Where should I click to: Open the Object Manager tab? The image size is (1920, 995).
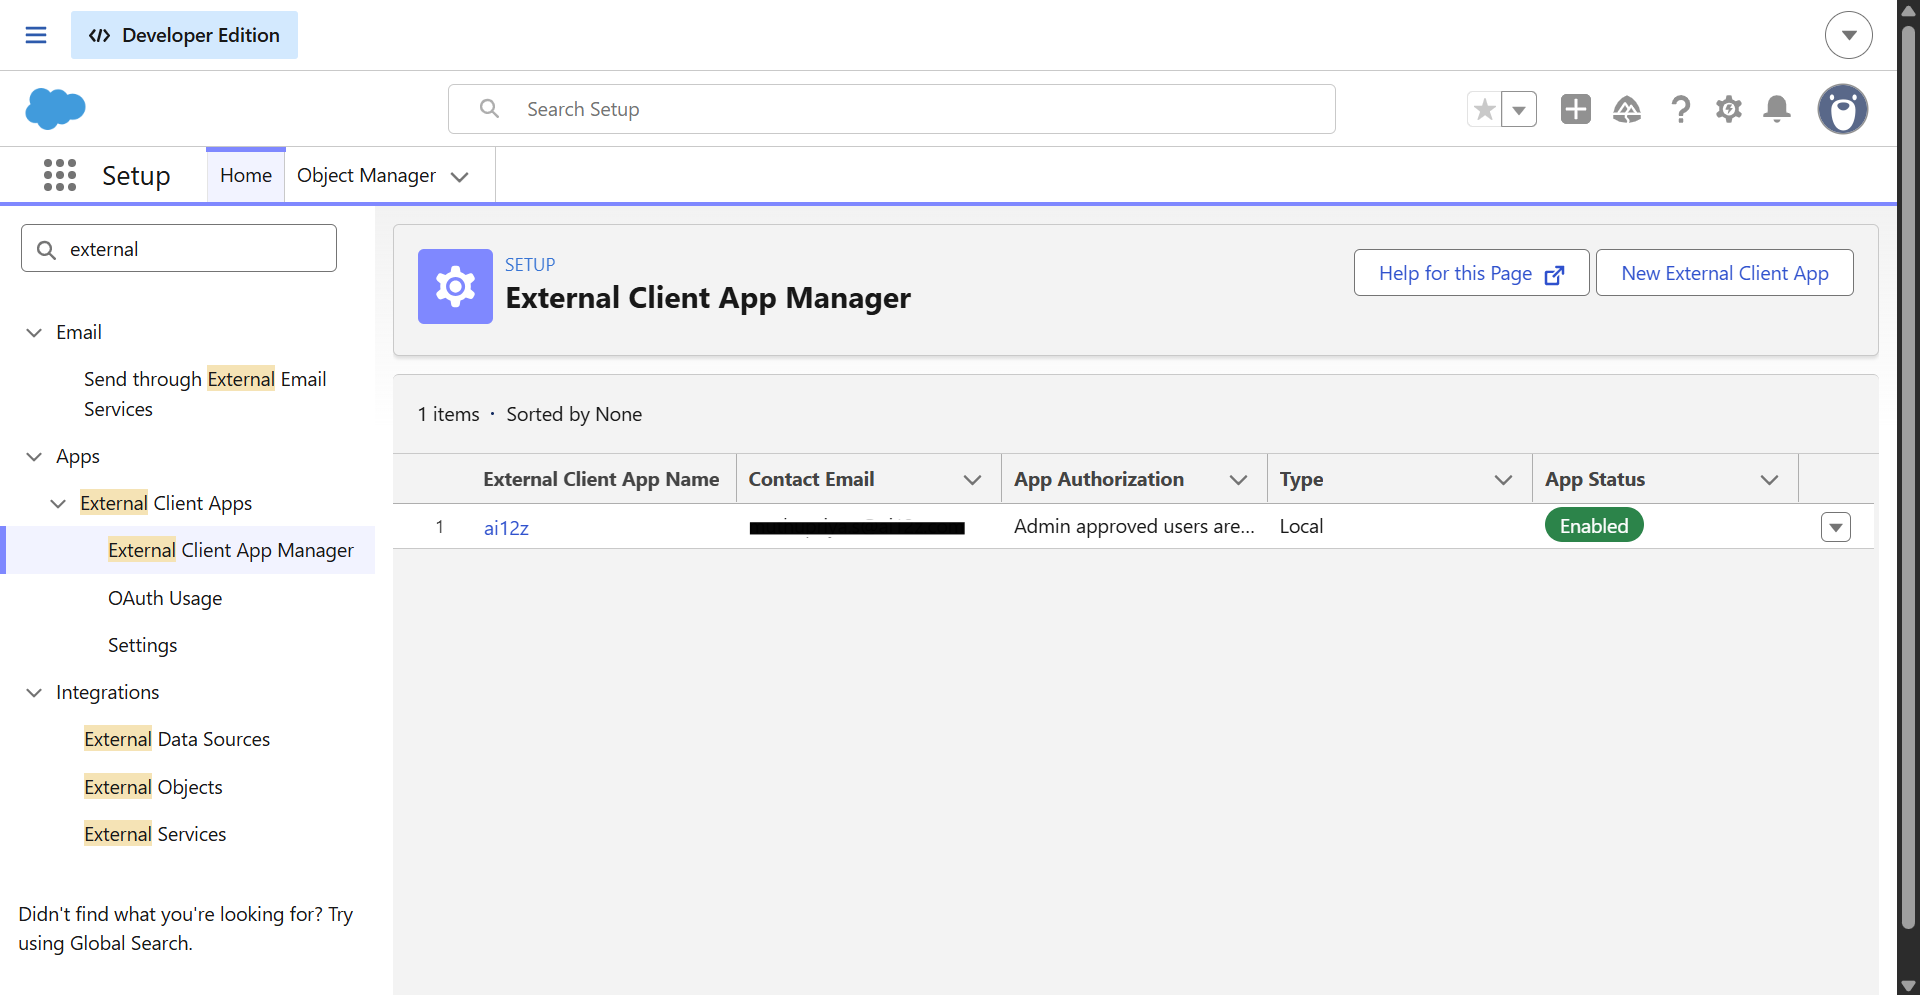pos(366,175)
